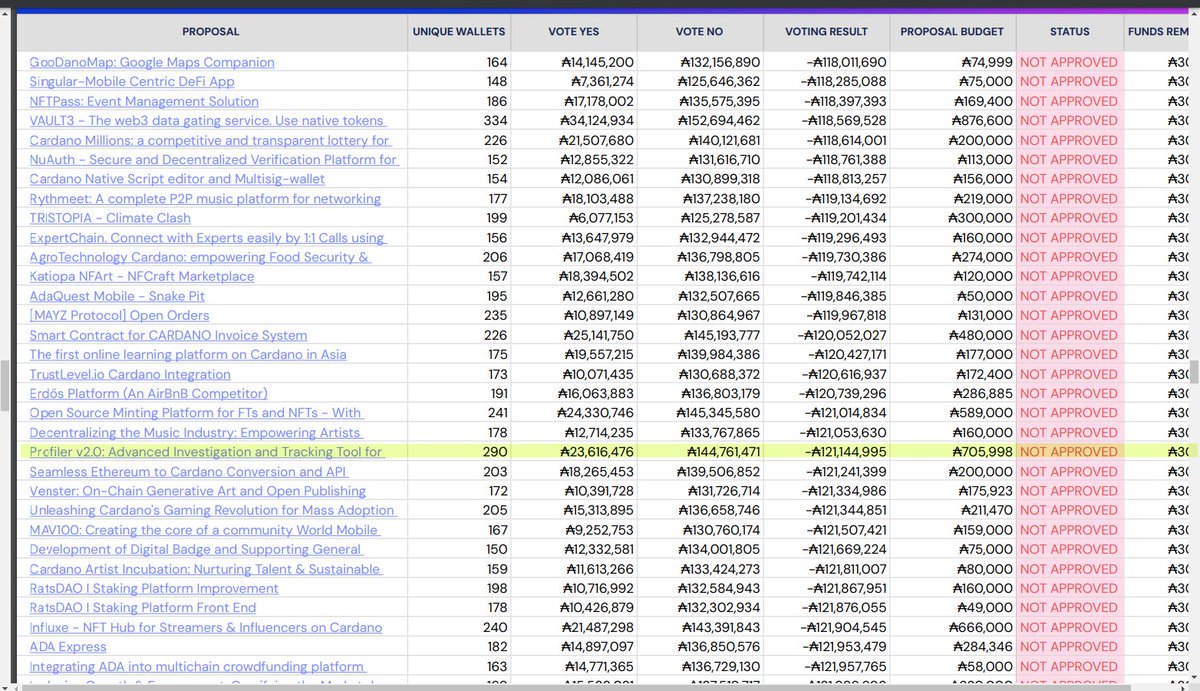Open Decentralizing the Music Industry link
1200x691 pixels.
click(195, 432)
